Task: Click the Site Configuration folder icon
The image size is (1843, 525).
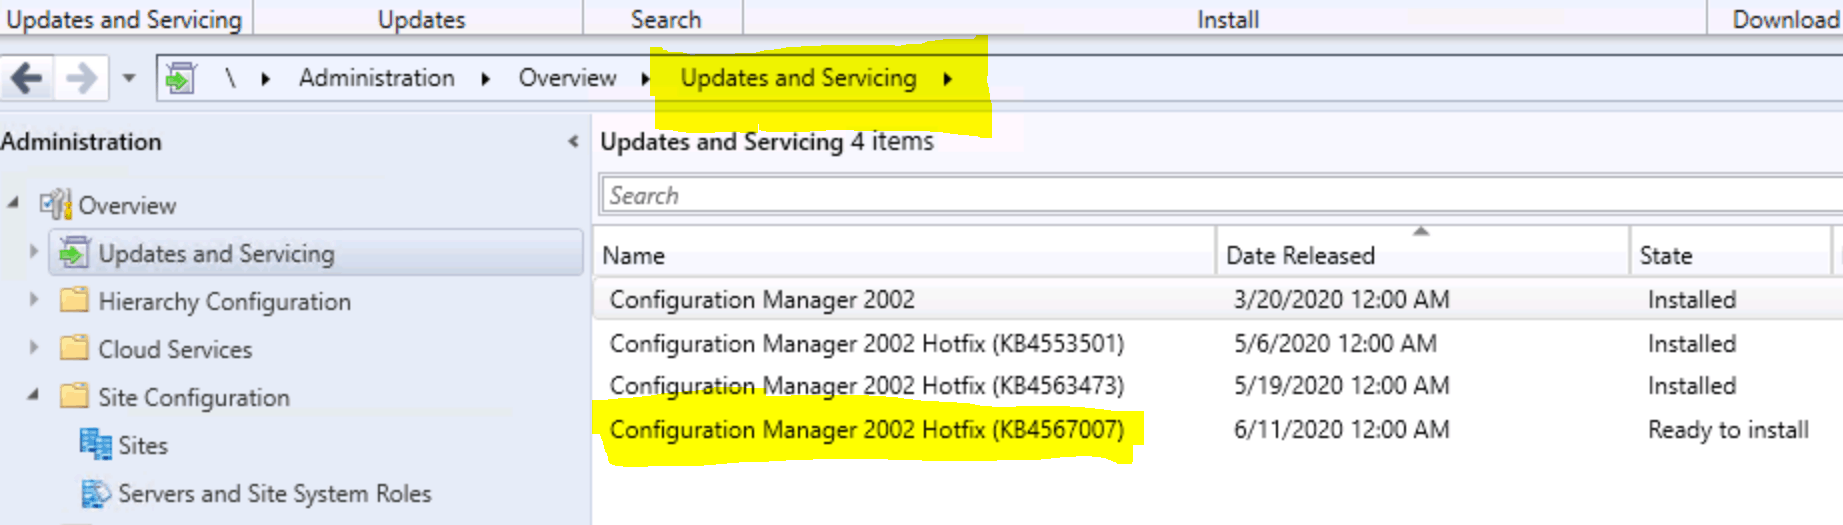Action: pos(74,396)
